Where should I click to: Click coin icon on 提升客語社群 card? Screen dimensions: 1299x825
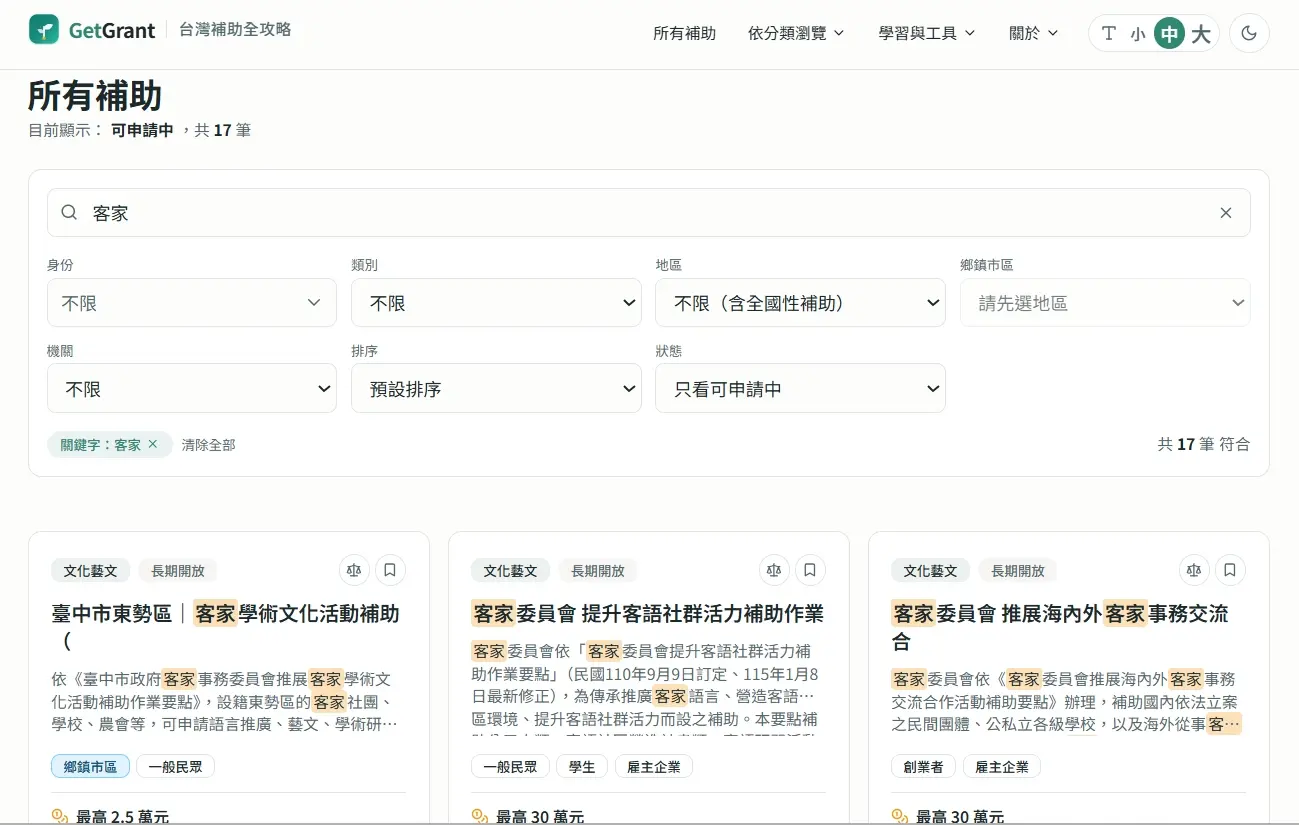[x=480, y=816]
